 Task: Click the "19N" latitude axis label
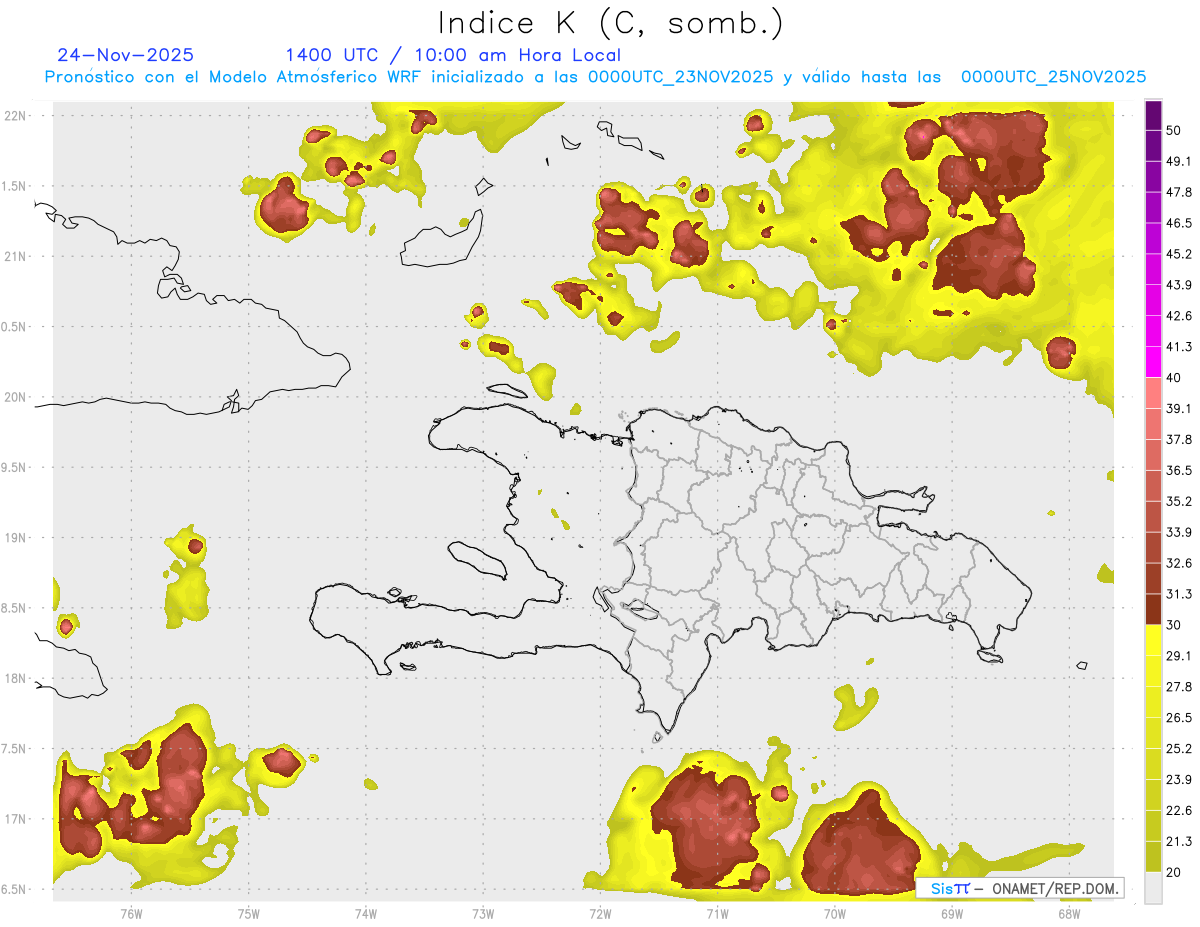(16, 537)
